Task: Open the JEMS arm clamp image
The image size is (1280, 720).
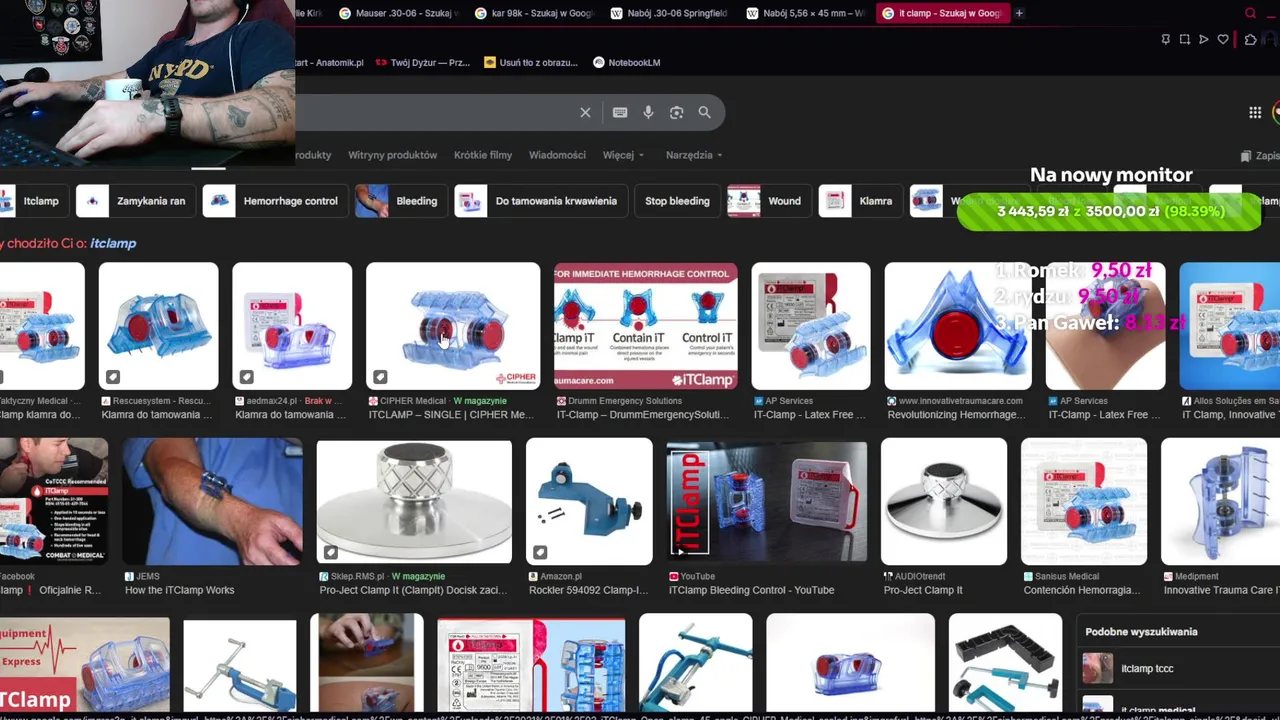Action: (212, 501)
